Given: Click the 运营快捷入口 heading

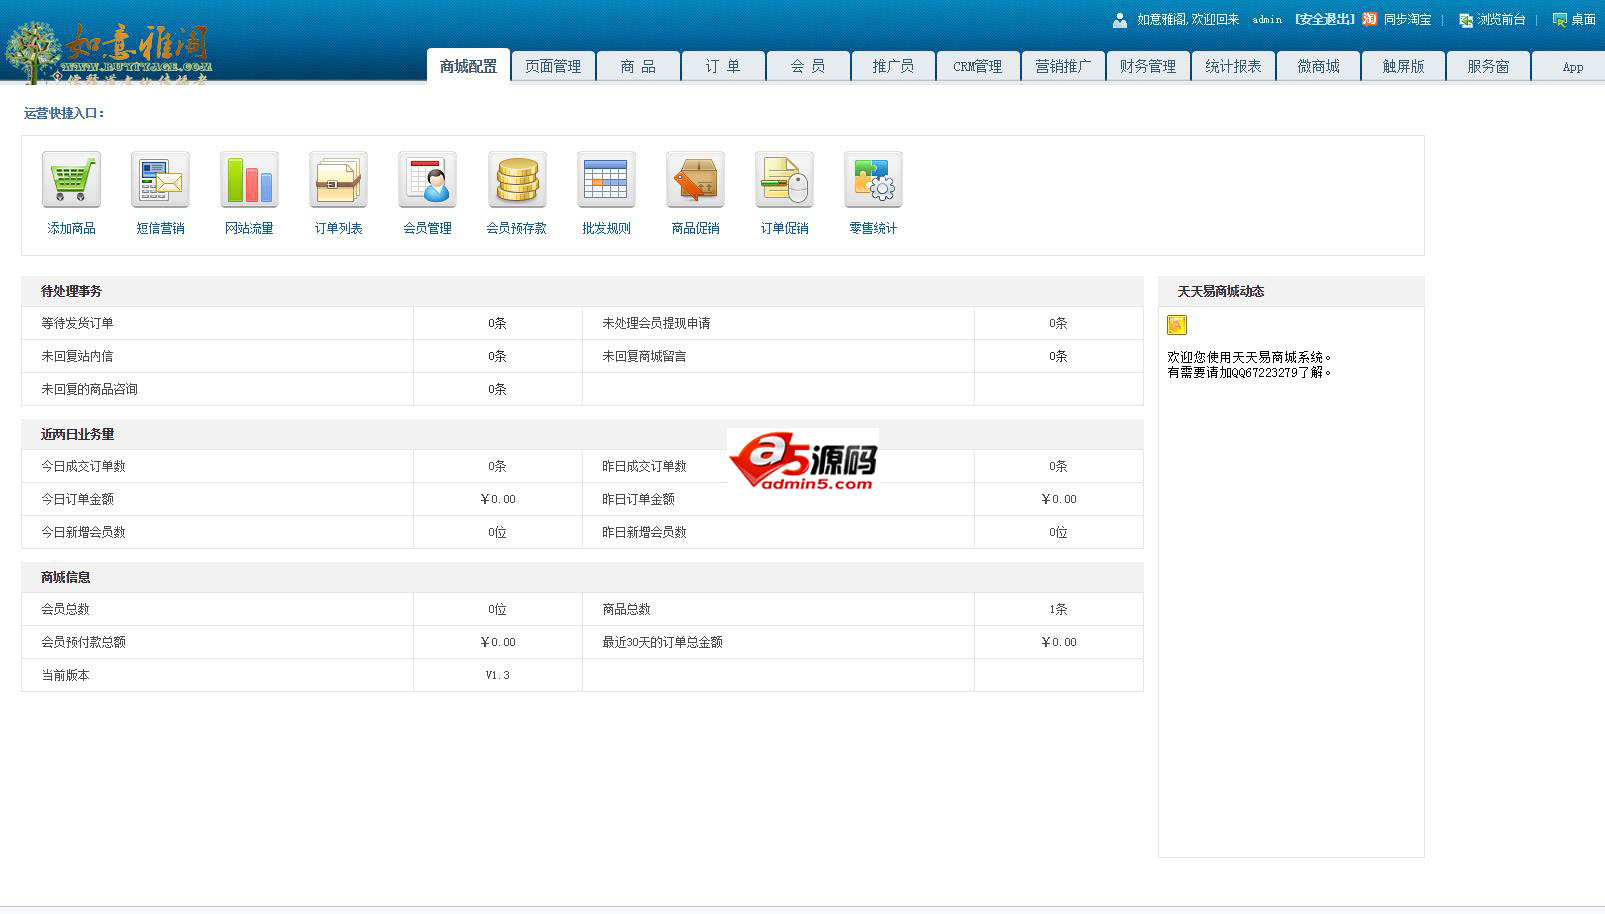Looking at the screenshot, I should tap(64, 113).
